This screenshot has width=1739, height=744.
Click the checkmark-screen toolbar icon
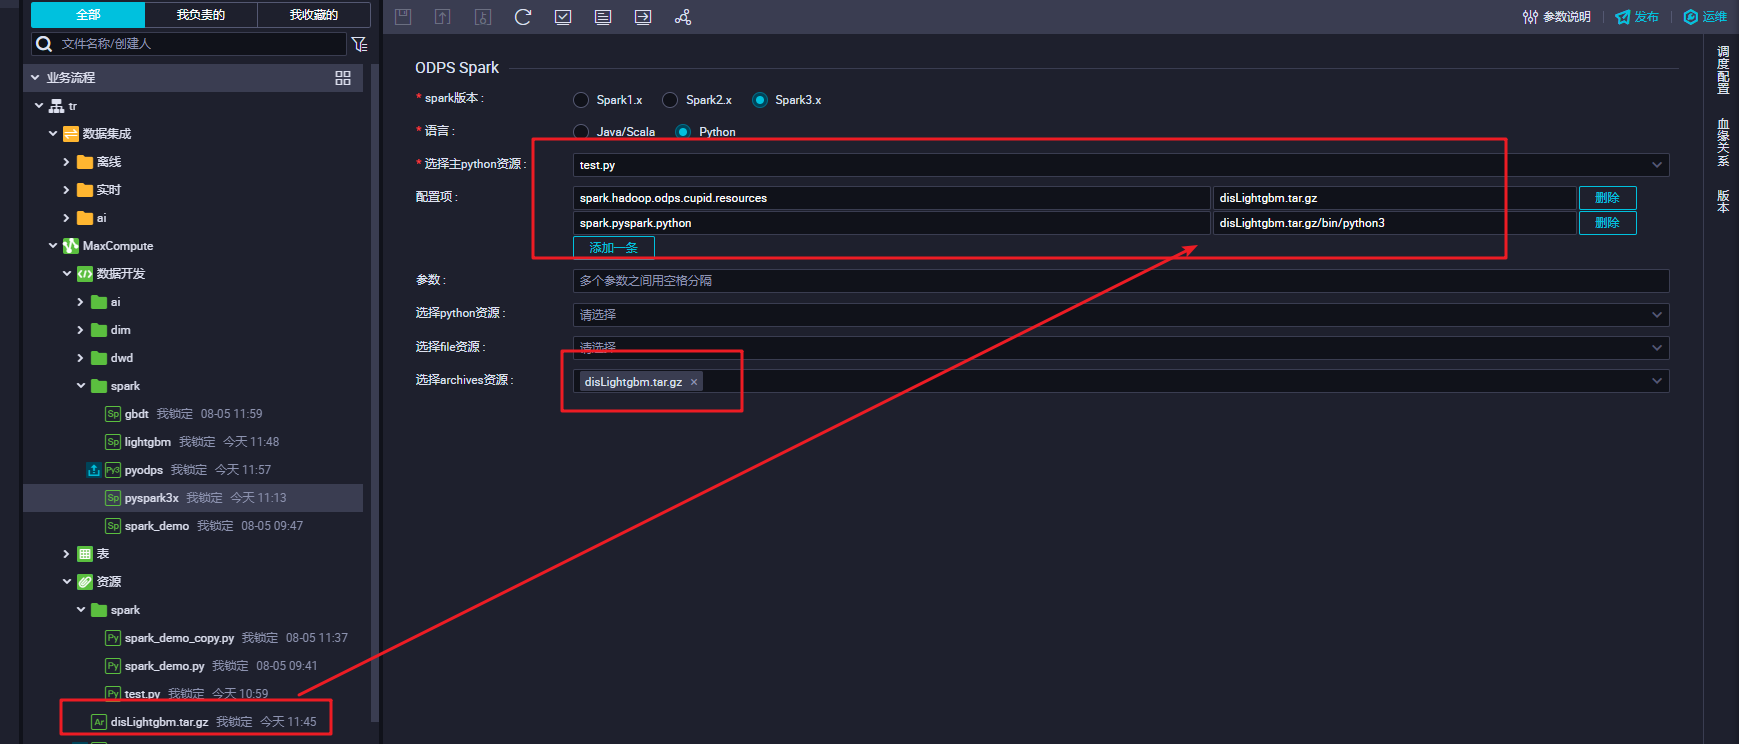(x=563, y=17)
